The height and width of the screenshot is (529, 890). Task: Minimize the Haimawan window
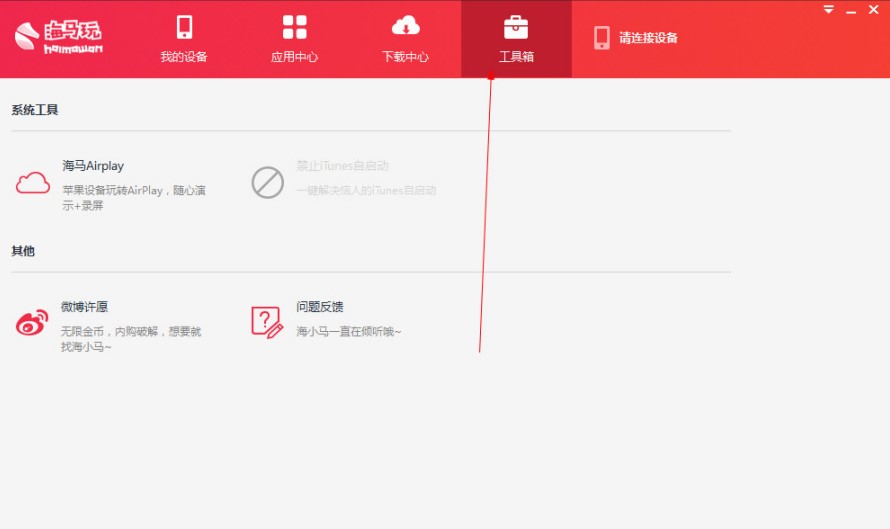(x=851, y=11)
